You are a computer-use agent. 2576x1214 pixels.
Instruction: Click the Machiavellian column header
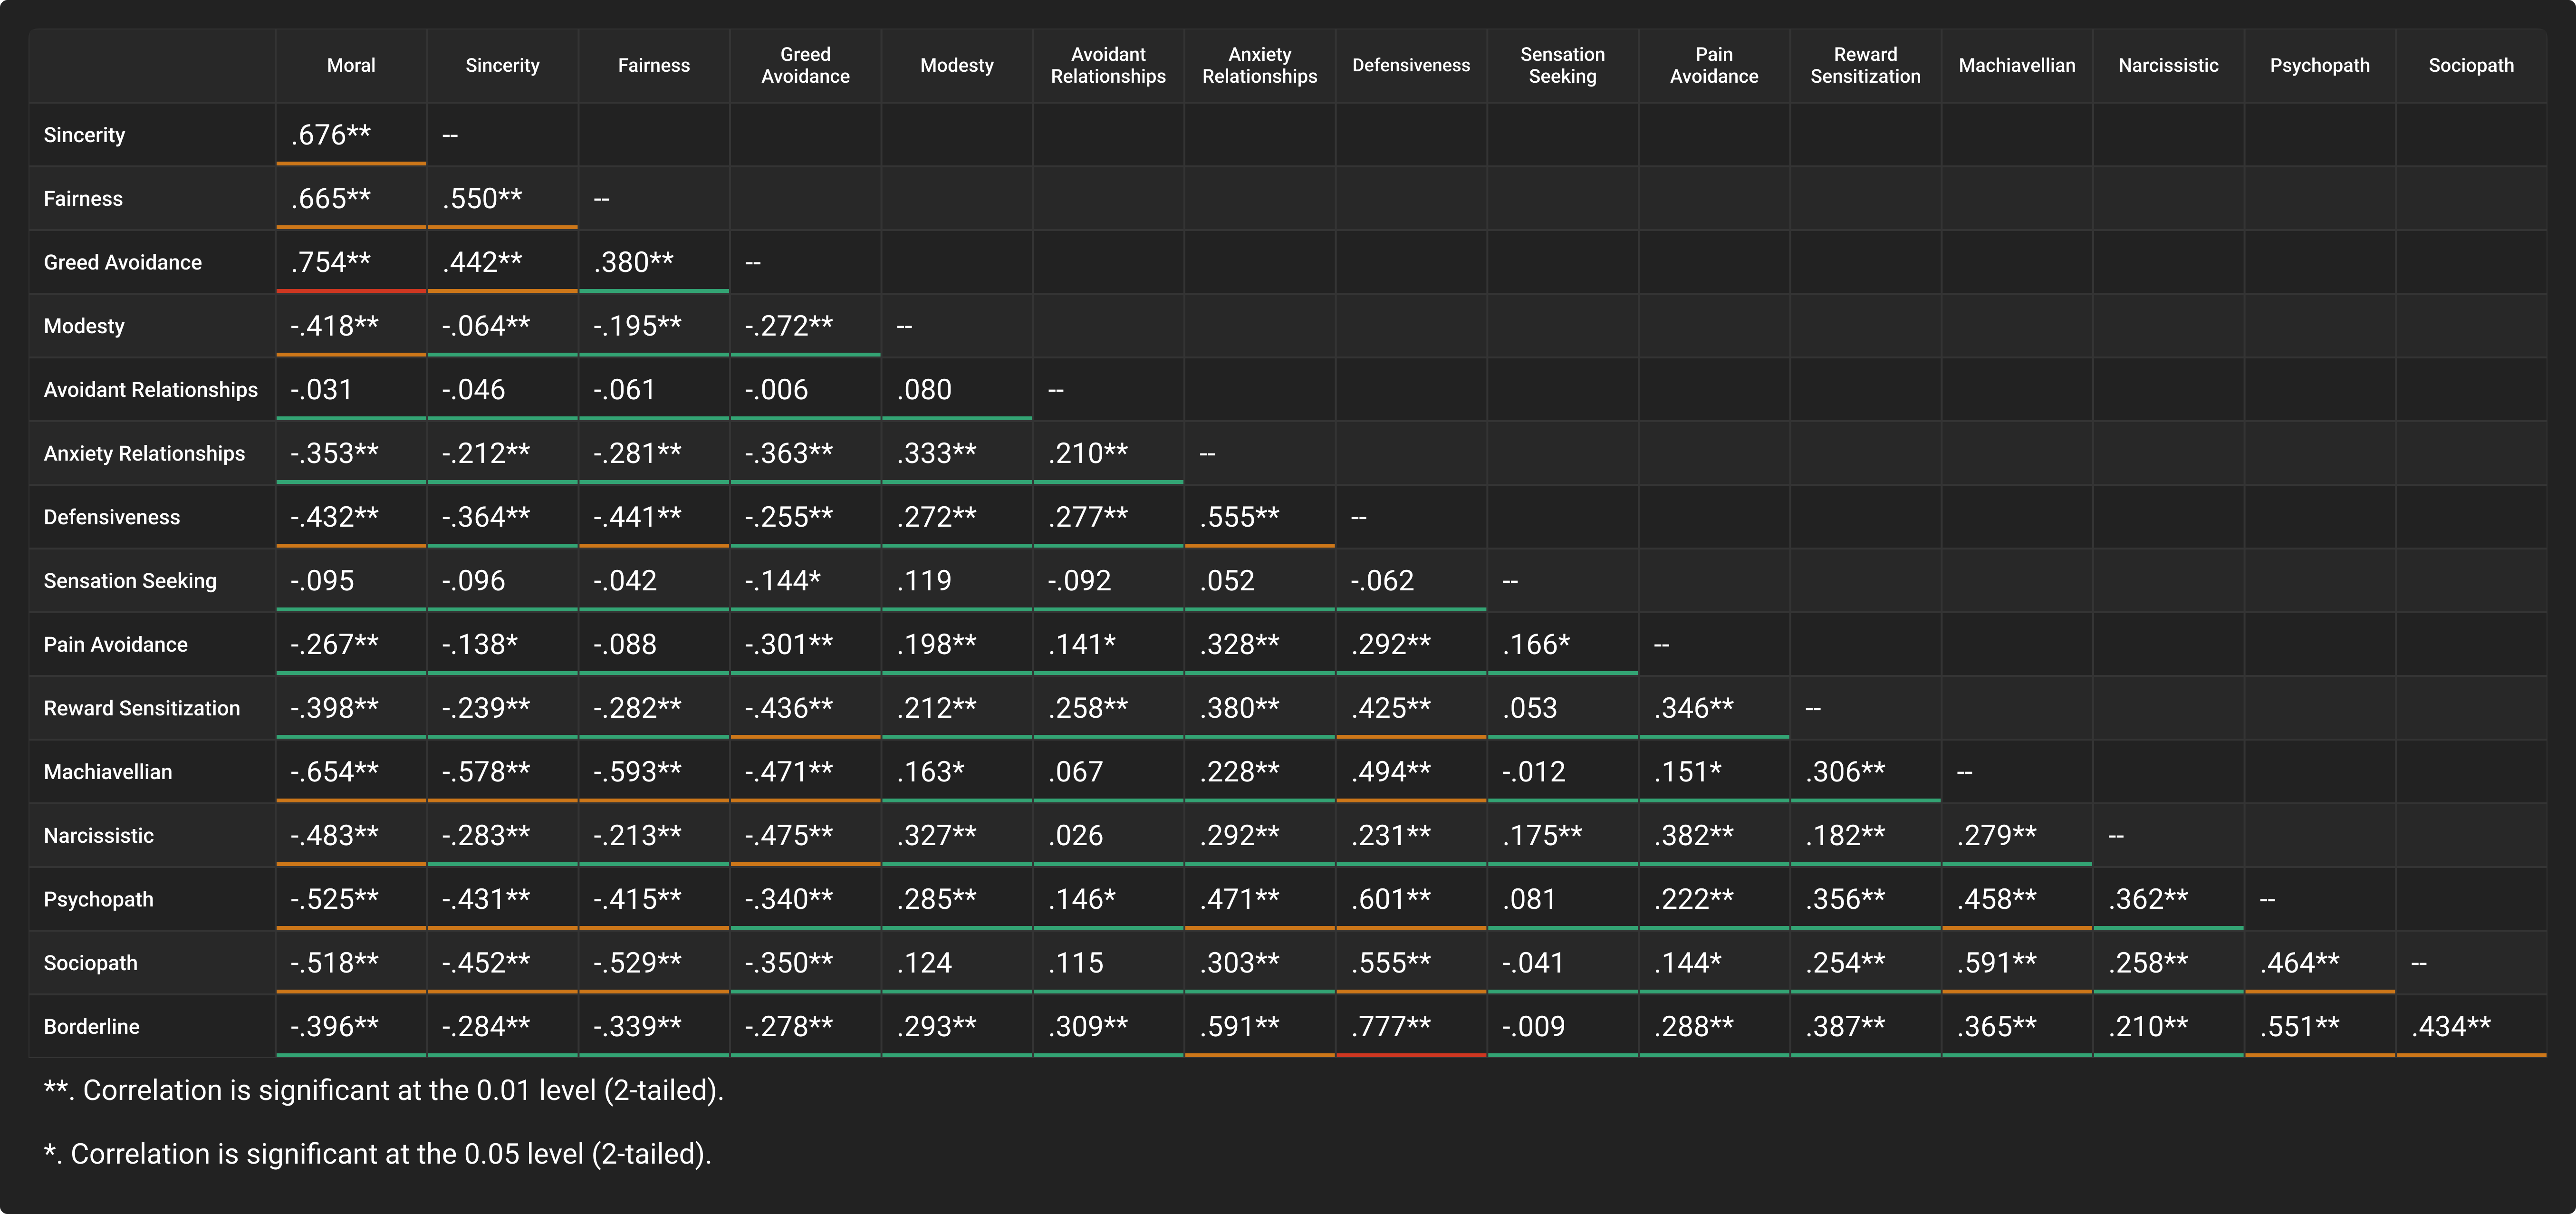[x=2017, y=65]
